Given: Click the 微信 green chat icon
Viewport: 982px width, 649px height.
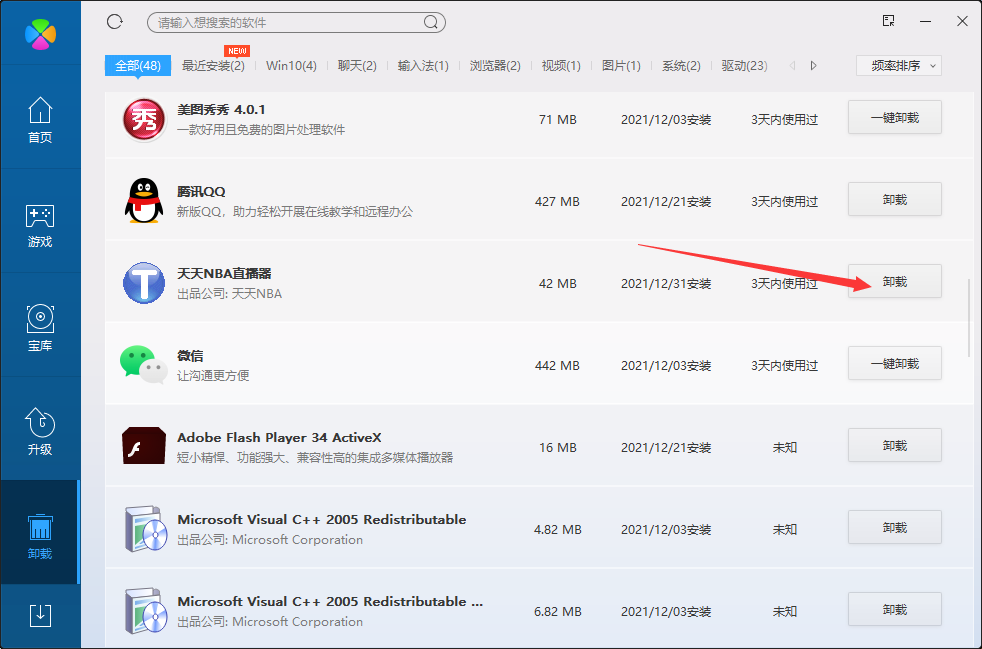Looking at the screenshot, I should [x=143, y=365].
